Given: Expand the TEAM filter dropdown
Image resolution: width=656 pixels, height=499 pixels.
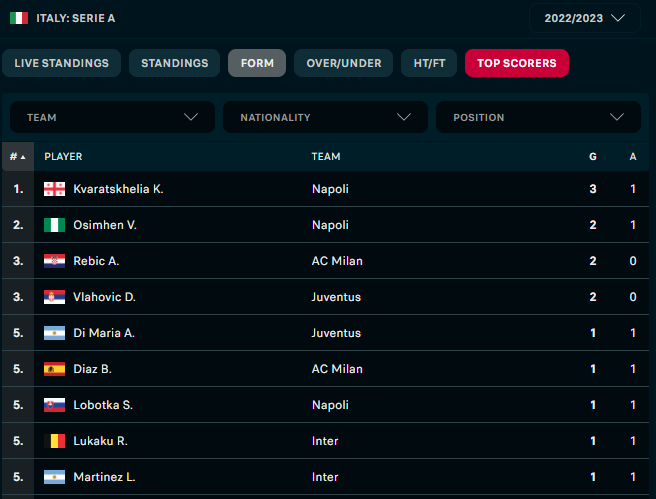Looking at the screenshot, I should 112,117.
